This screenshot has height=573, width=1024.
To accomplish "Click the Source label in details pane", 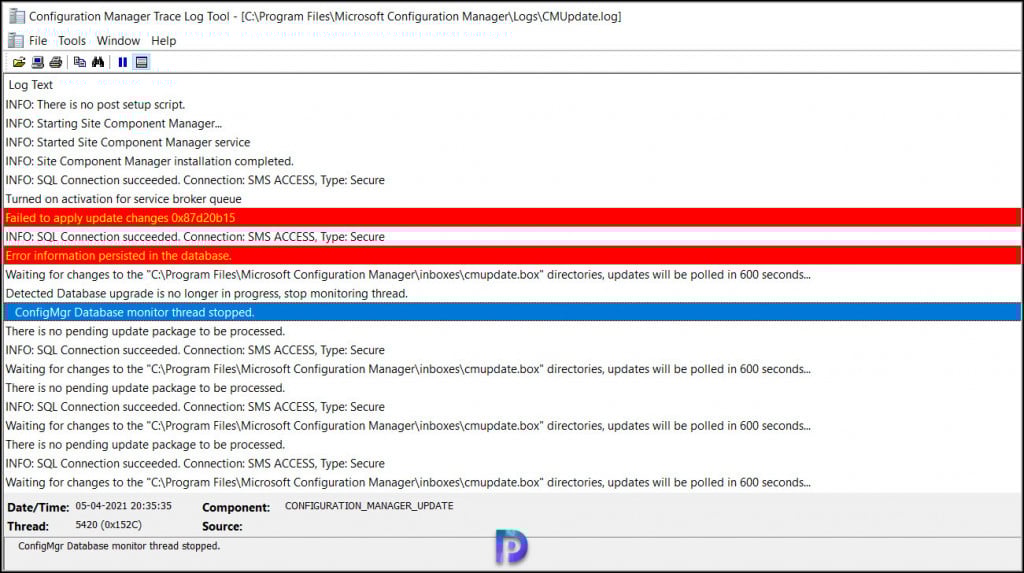I will point(222,526).
